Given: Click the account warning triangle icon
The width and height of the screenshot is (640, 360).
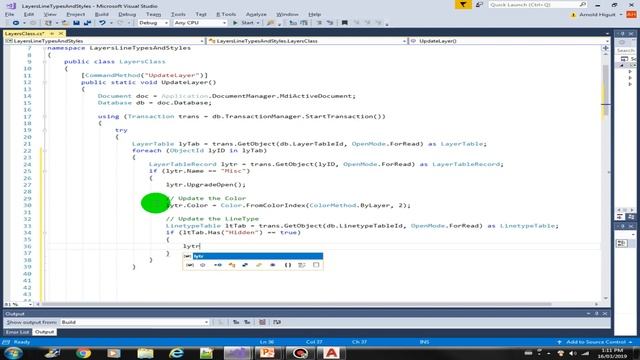Looking at the screenshot, I should point(573,14).
